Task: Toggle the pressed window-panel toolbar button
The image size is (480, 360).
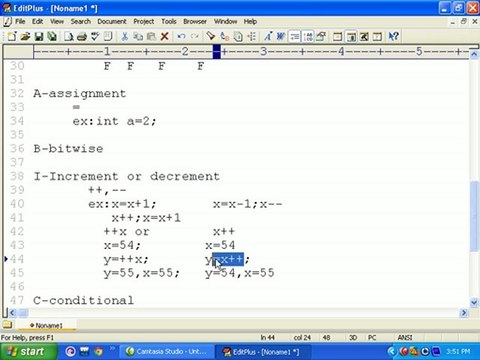Action: point(351,36)
